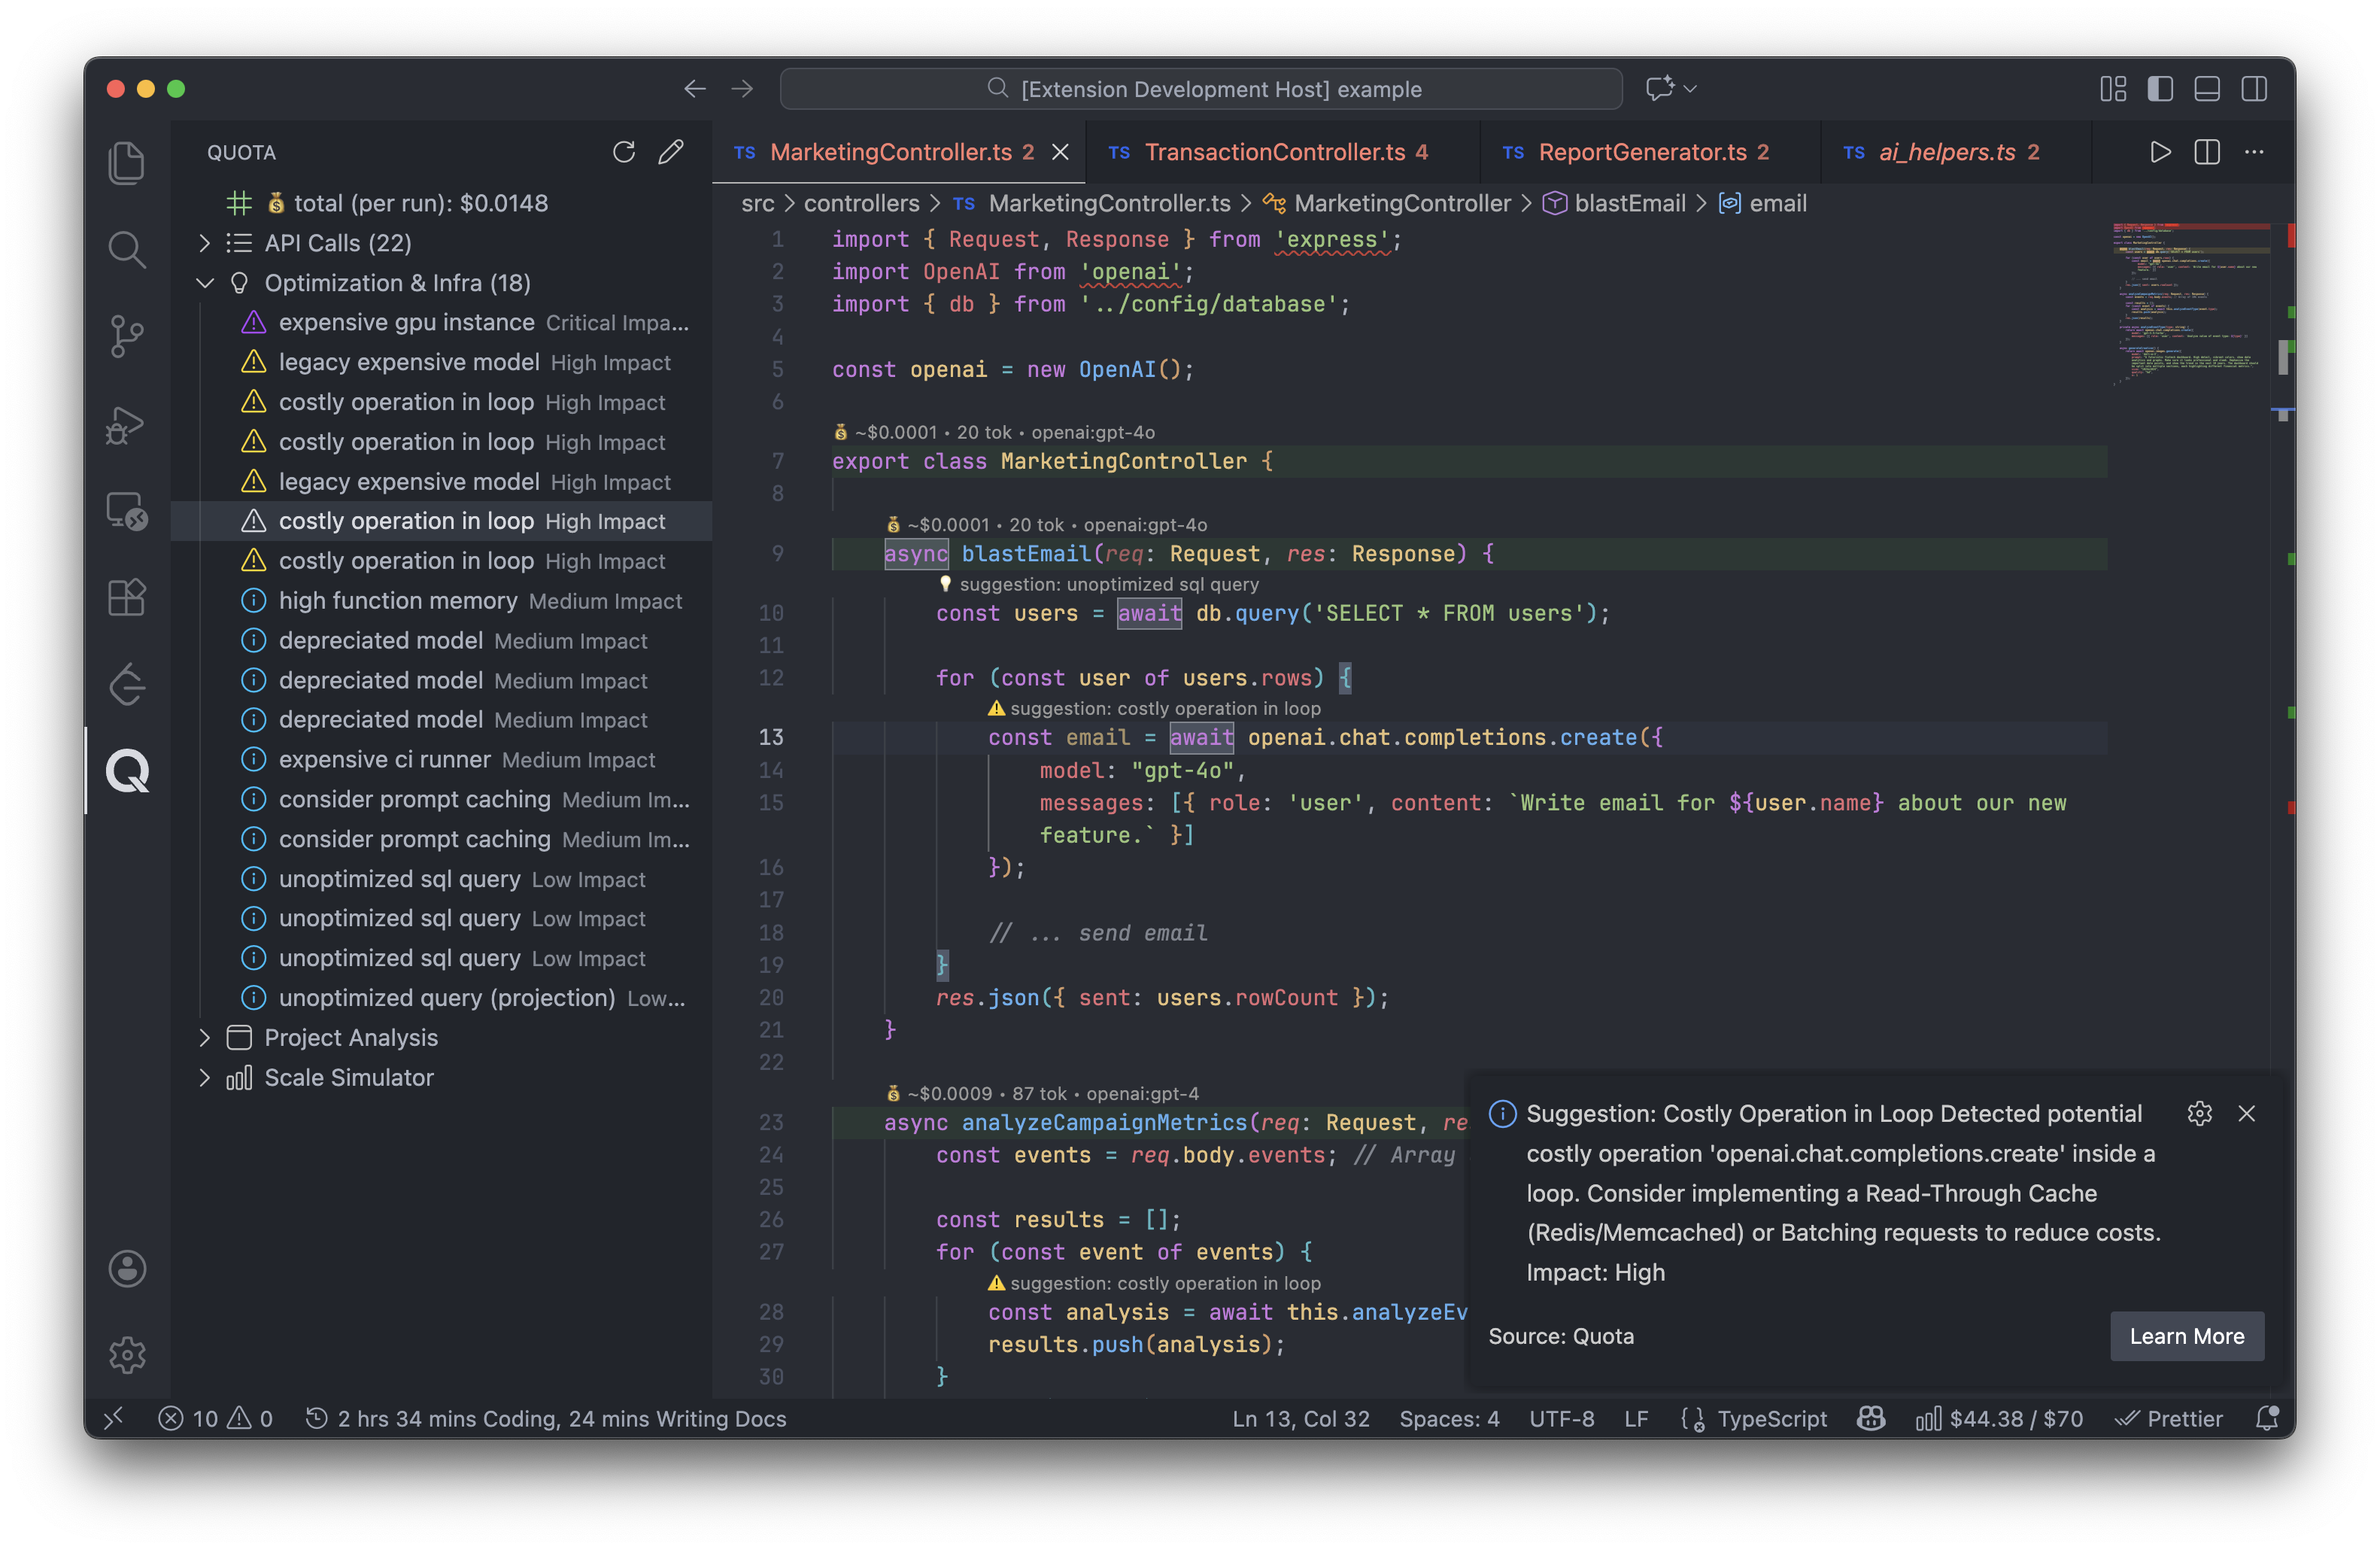Open the Run and Debug view
This screenshot has height=1550, width=2380.
[127, 425]
